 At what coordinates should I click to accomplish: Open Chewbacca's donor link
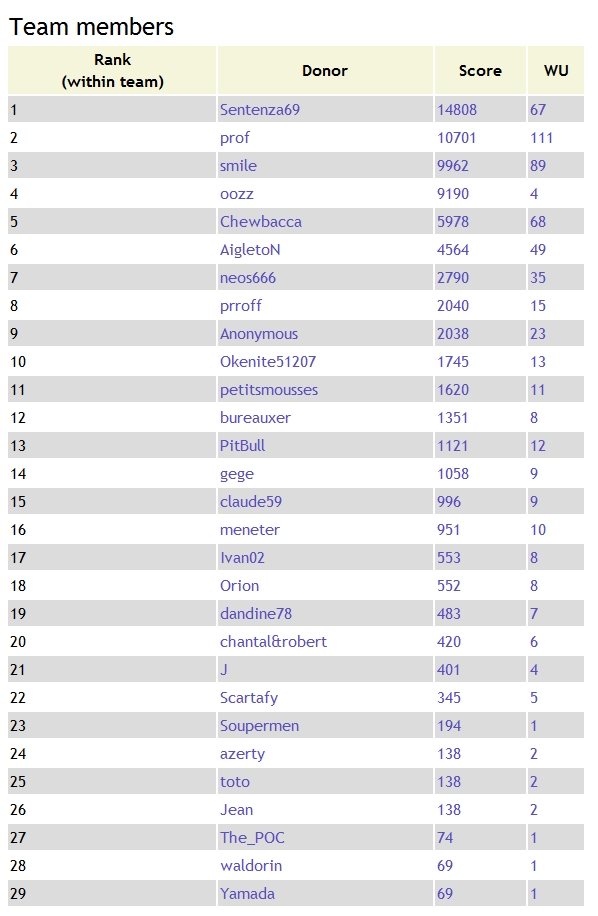coord(260,222)
